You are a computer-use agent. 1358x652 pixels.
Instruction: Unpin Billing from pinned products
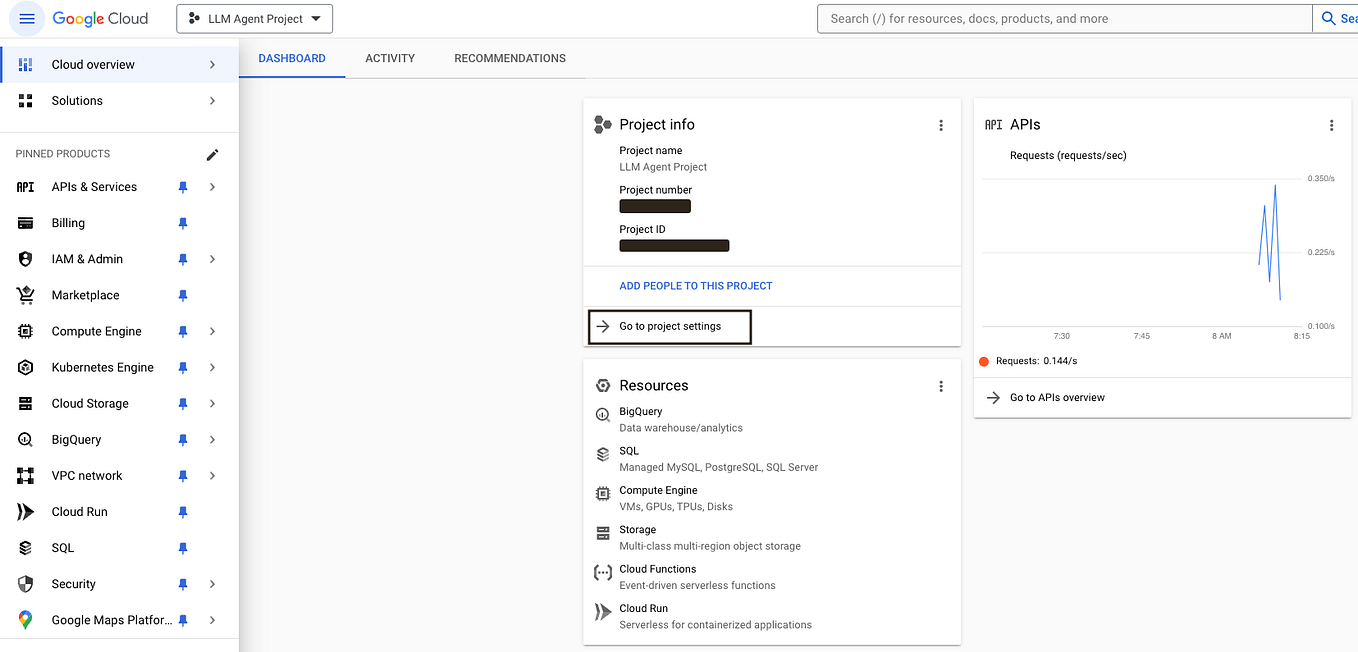click(x=182, y=223)
